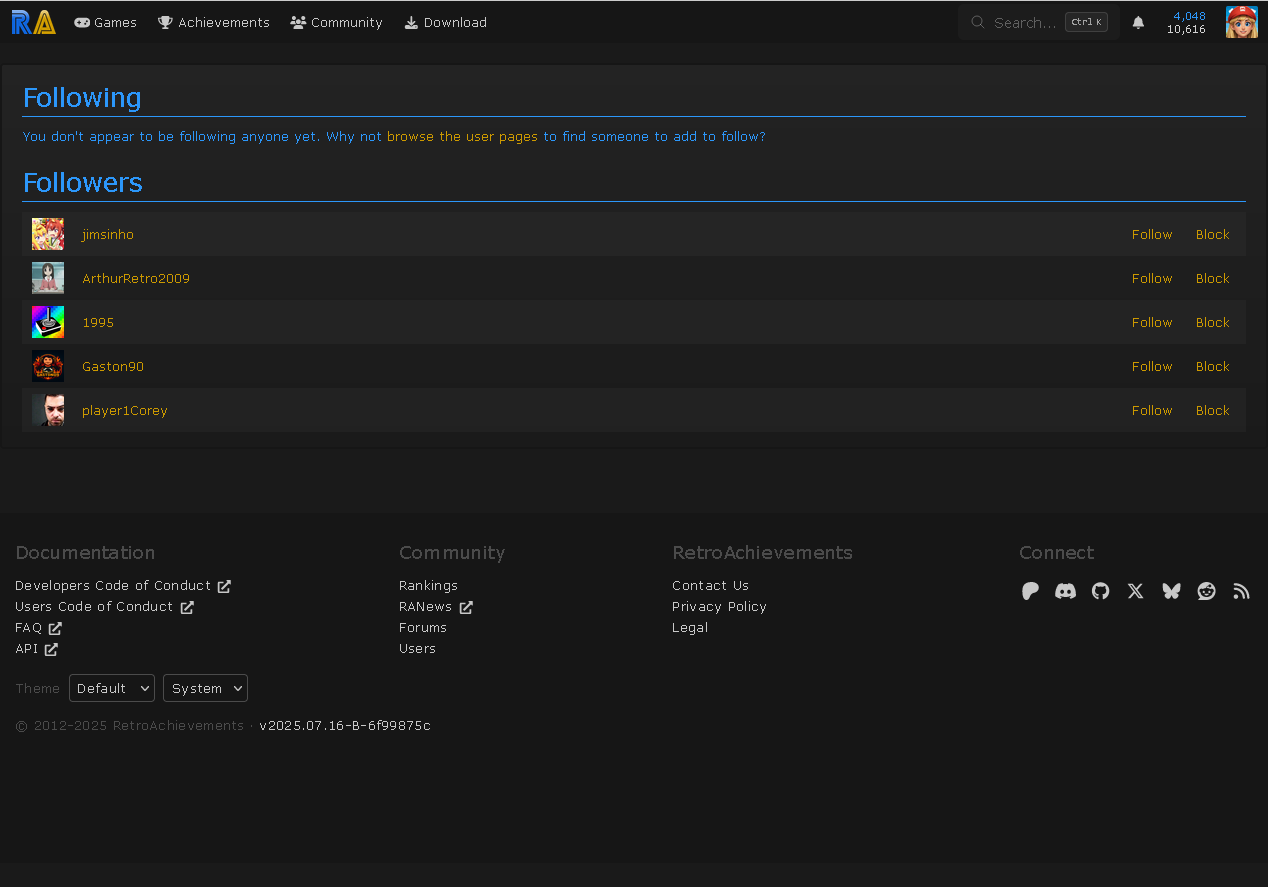Open the Rankings footer link

pyautogui.click(x=428, y=586)
